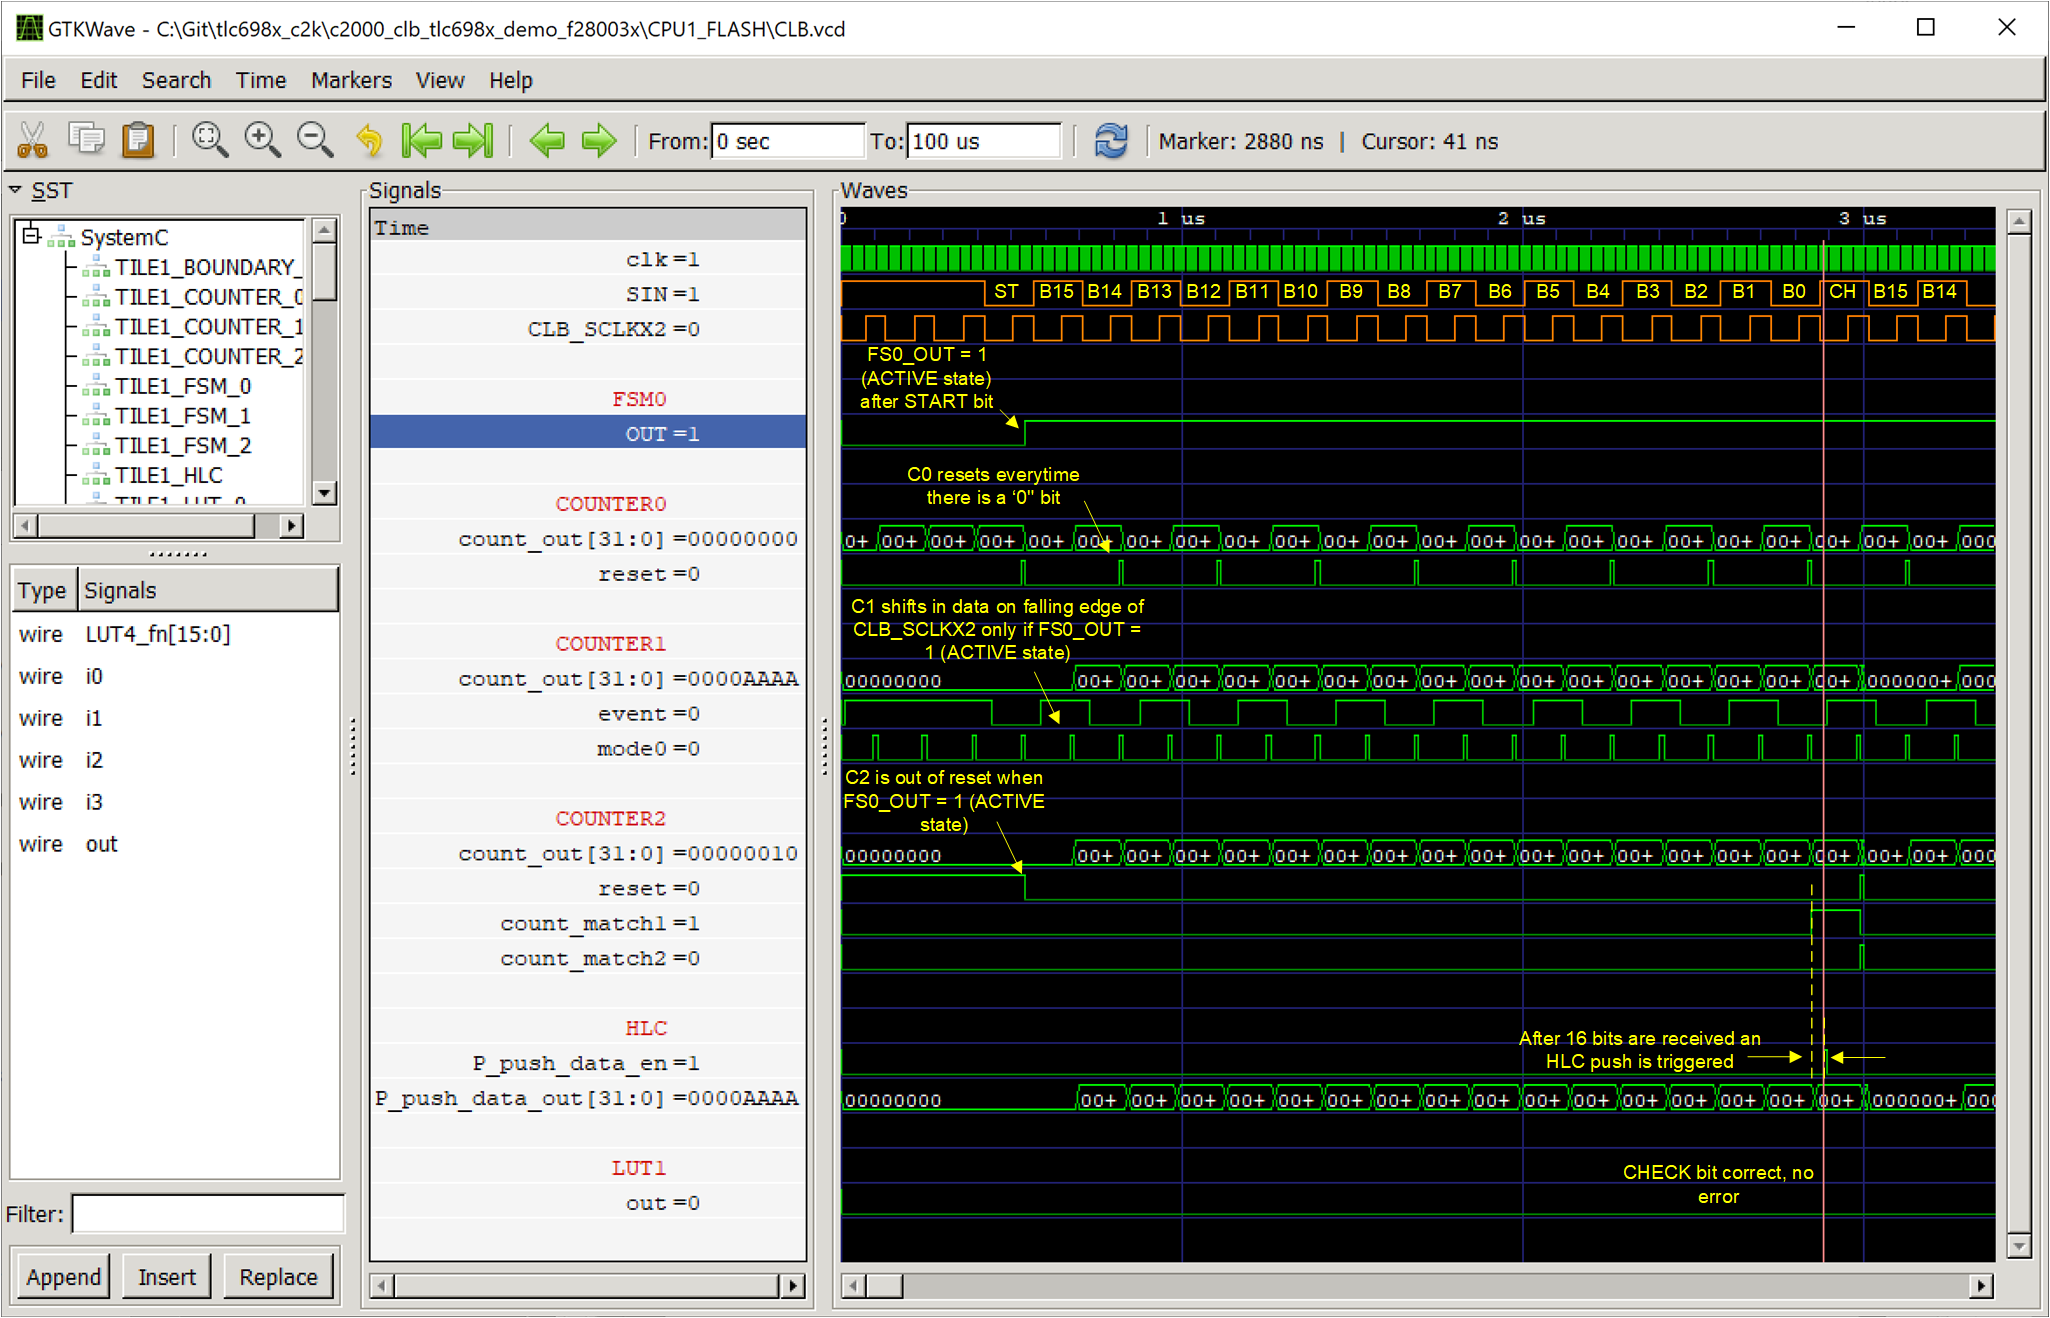Click the Zoom Out magnifier icon
This screenshot has width=2050, height=1318.
315,140
